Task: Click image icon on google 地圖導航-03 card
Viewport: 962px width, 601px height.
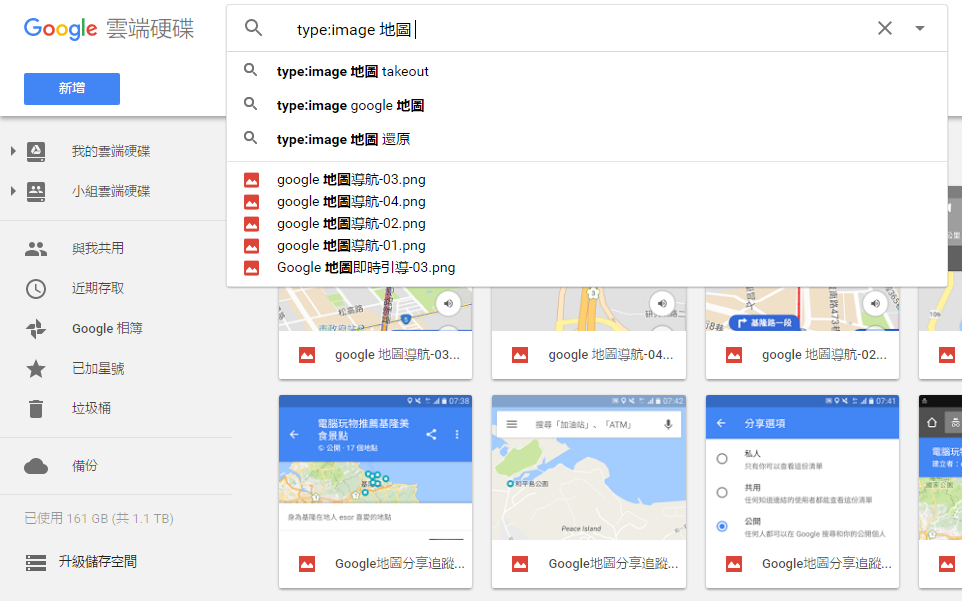Action: pos(307,355)
